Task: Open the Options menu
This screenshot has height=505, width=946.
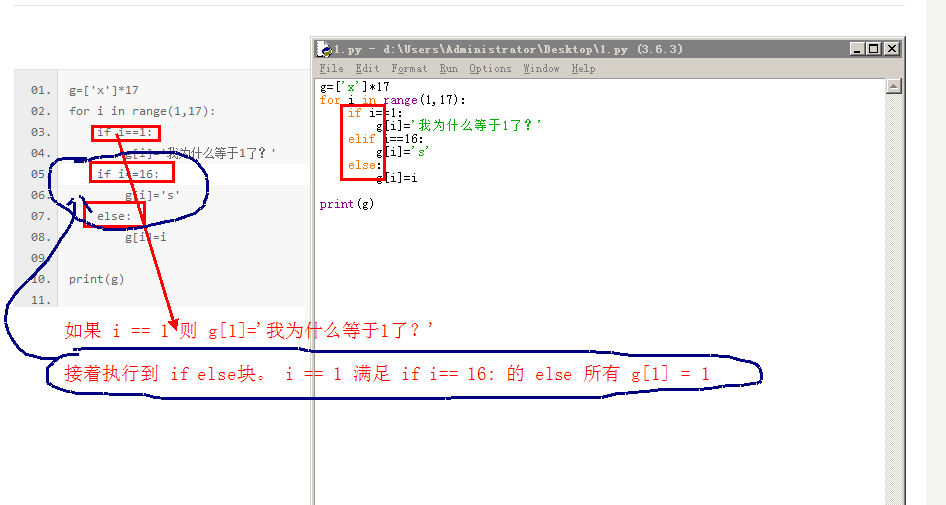Action: tap(490, 69)
